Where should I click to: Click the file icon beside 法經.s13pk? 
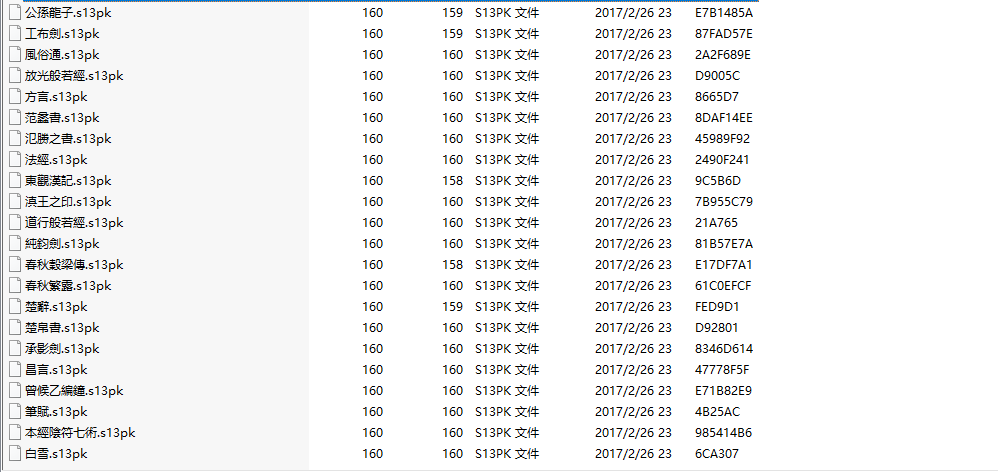(14, 160)
